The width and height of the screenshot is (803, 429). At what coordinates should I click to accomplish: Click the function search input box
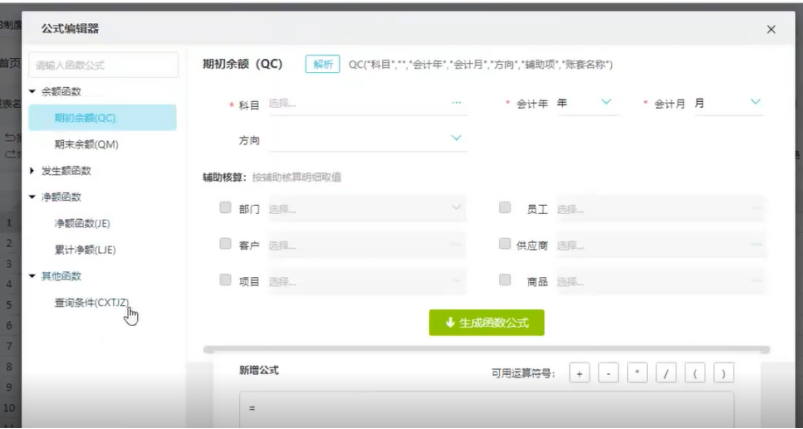pos(104,66)
